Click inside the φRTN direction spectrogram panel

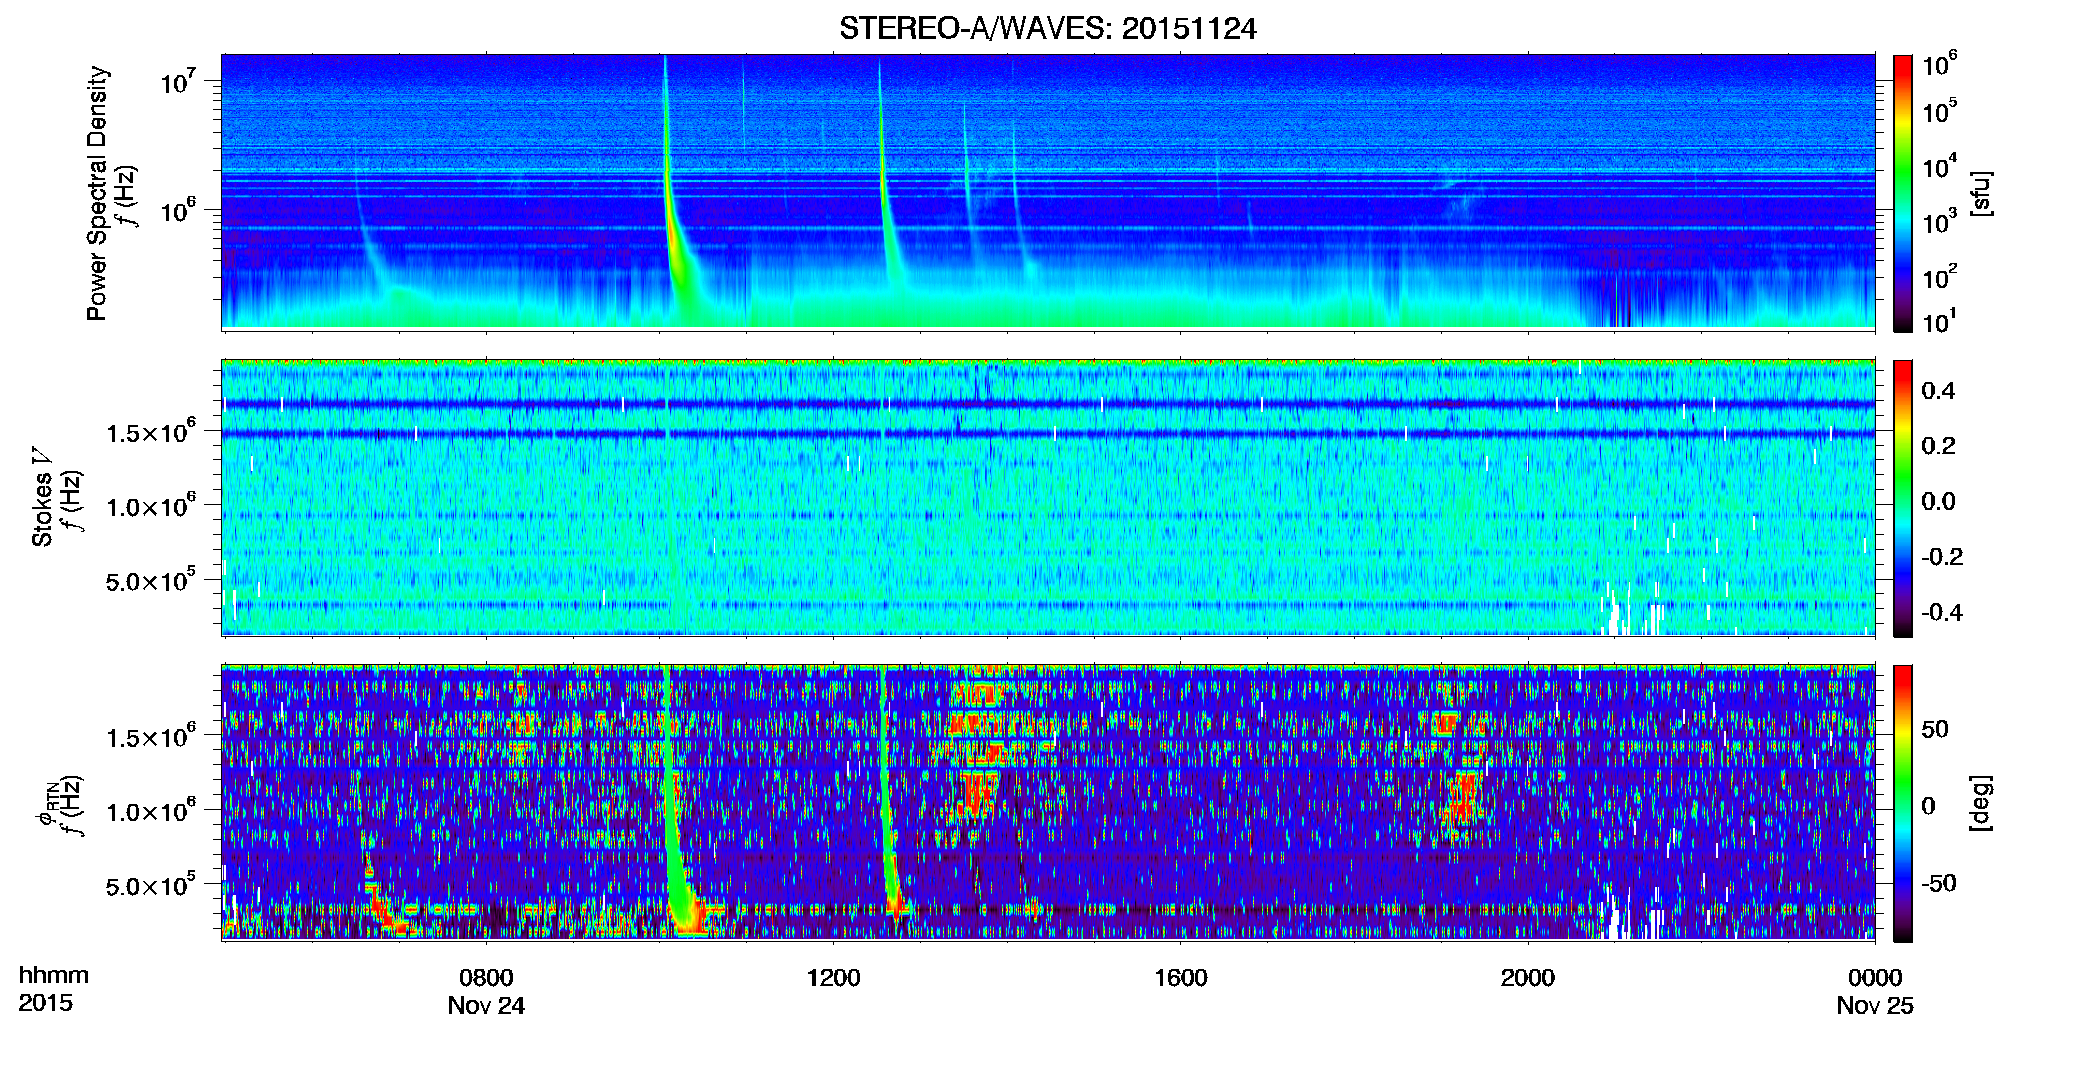(1048, 802)
